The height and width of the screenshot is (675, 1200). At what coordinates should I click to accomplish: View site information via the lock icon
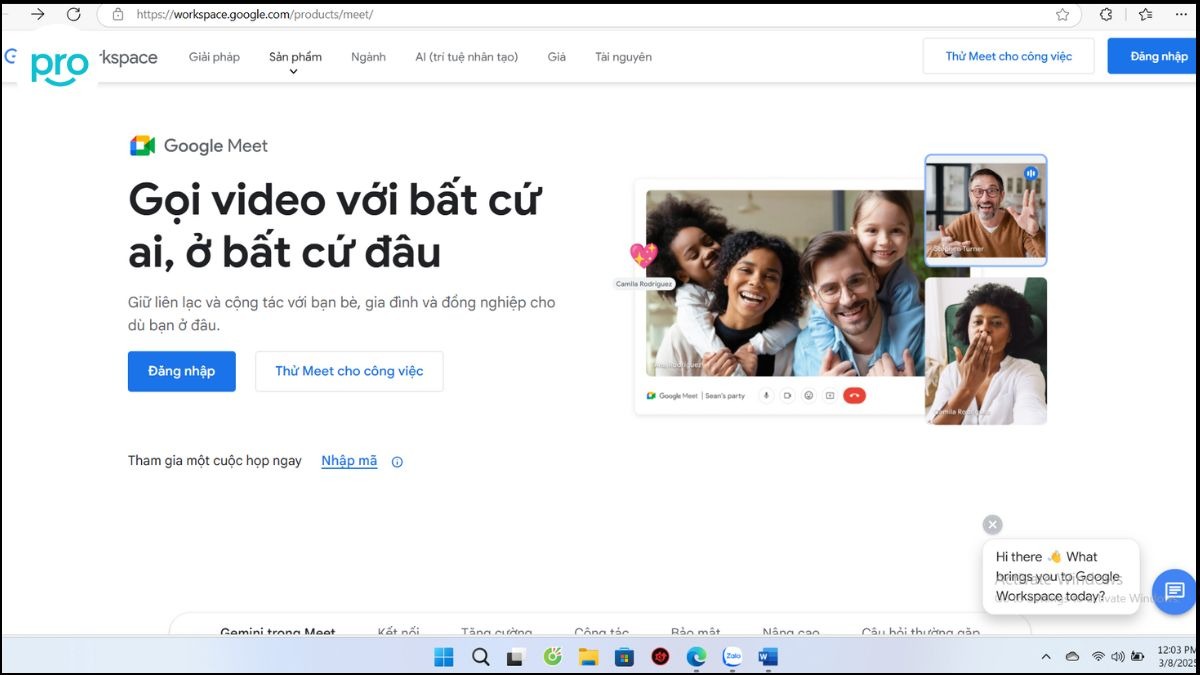click(x=118, y=15)
